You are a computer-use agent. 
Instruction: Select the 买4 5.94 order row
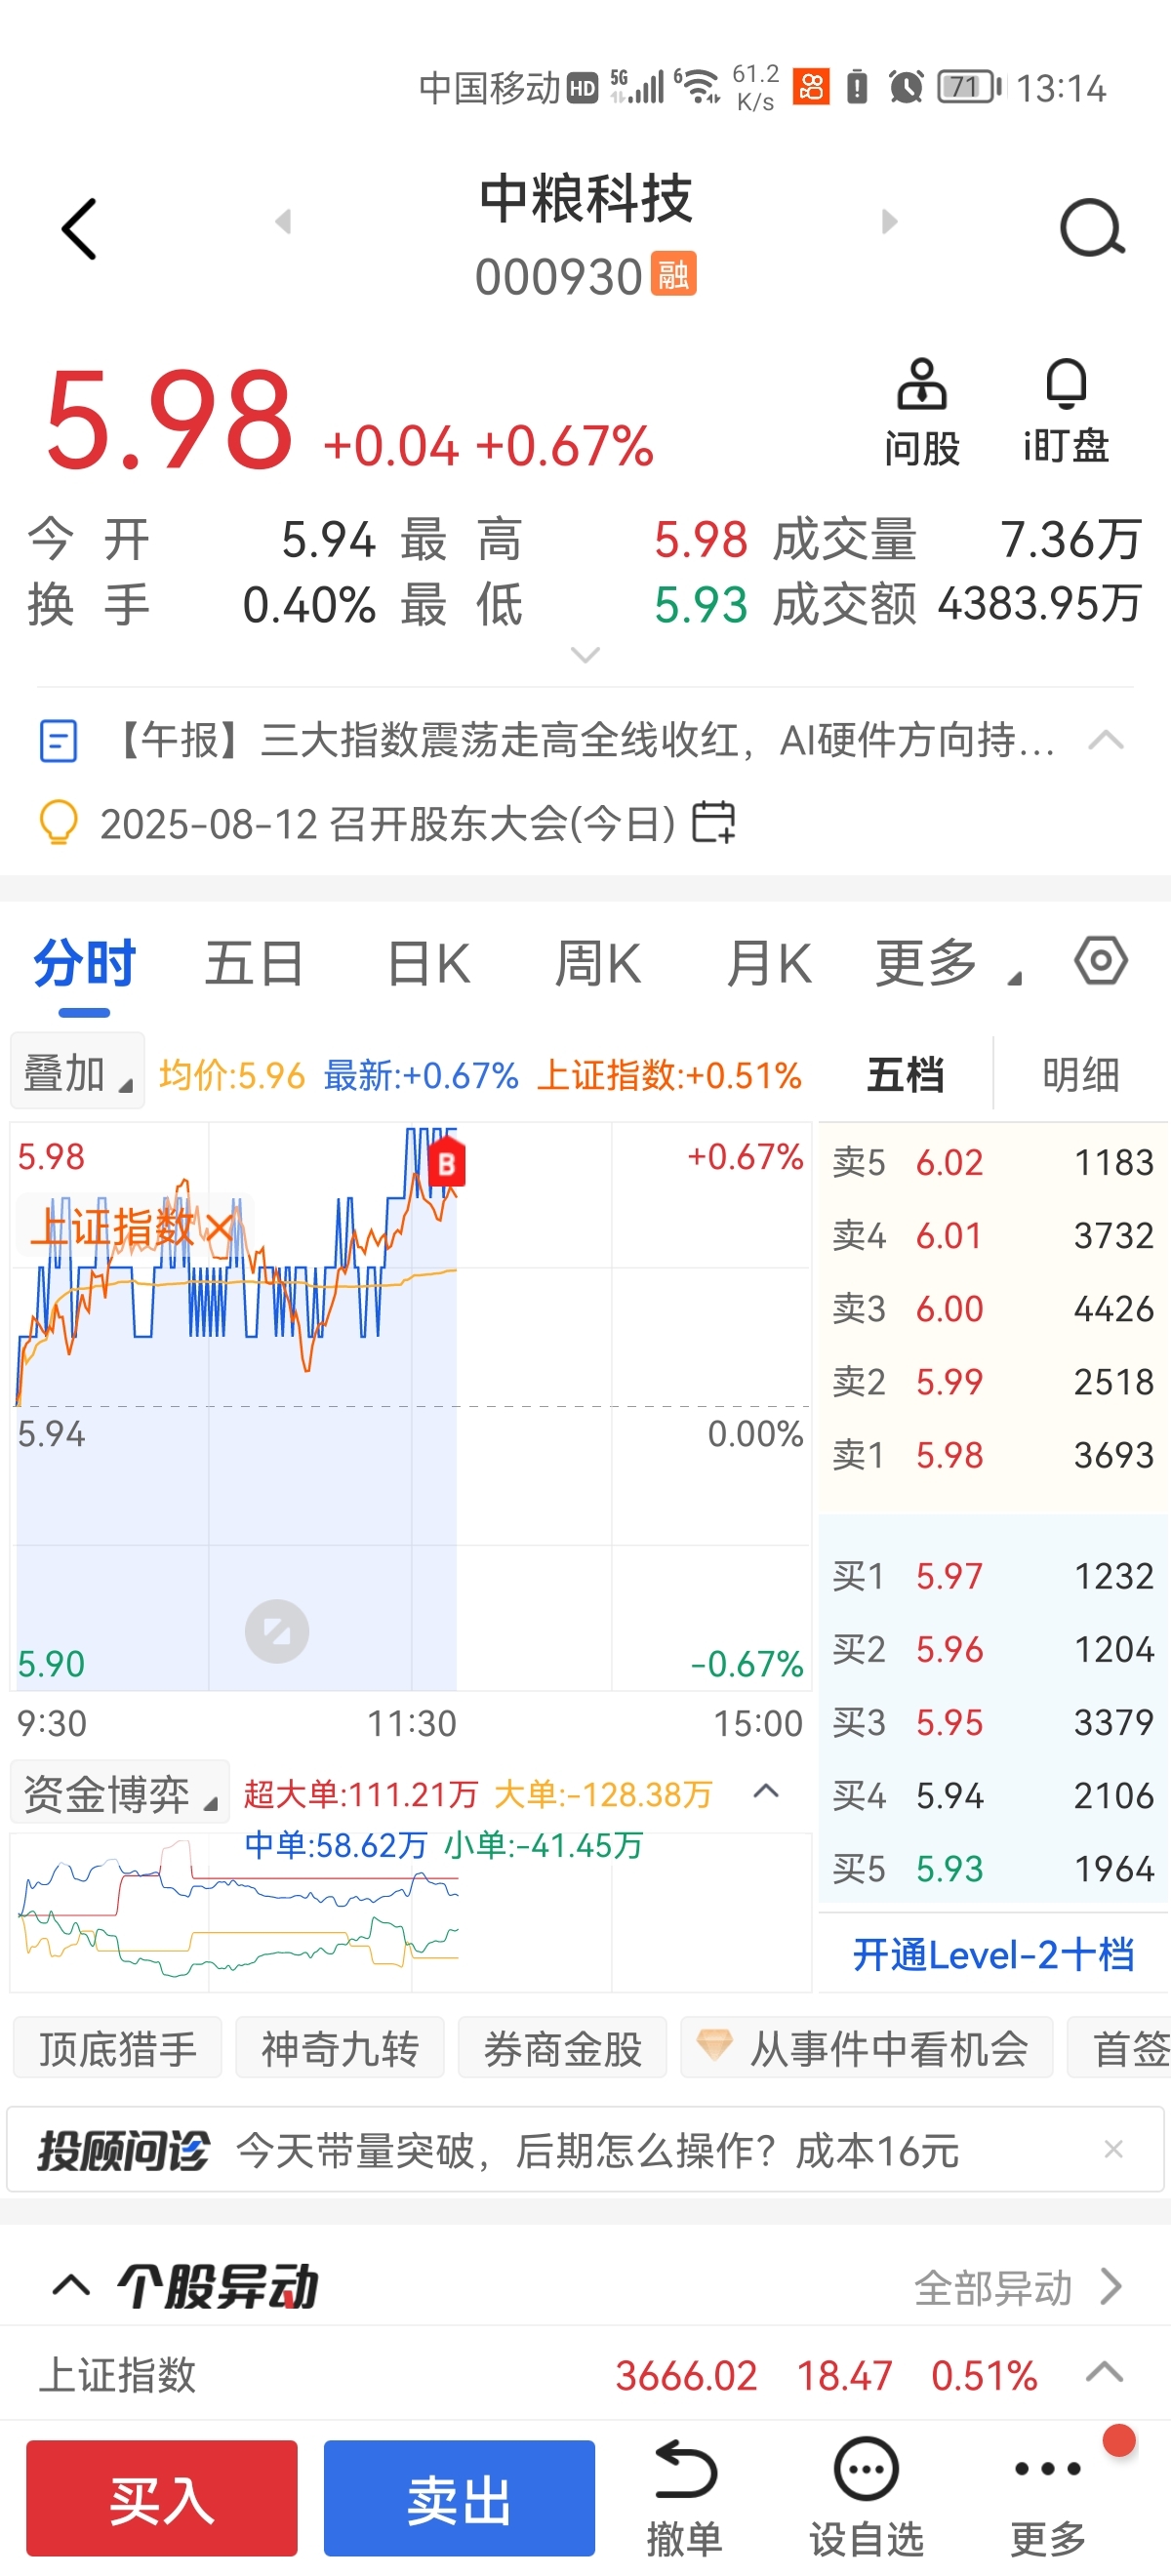pos(993,1796)
